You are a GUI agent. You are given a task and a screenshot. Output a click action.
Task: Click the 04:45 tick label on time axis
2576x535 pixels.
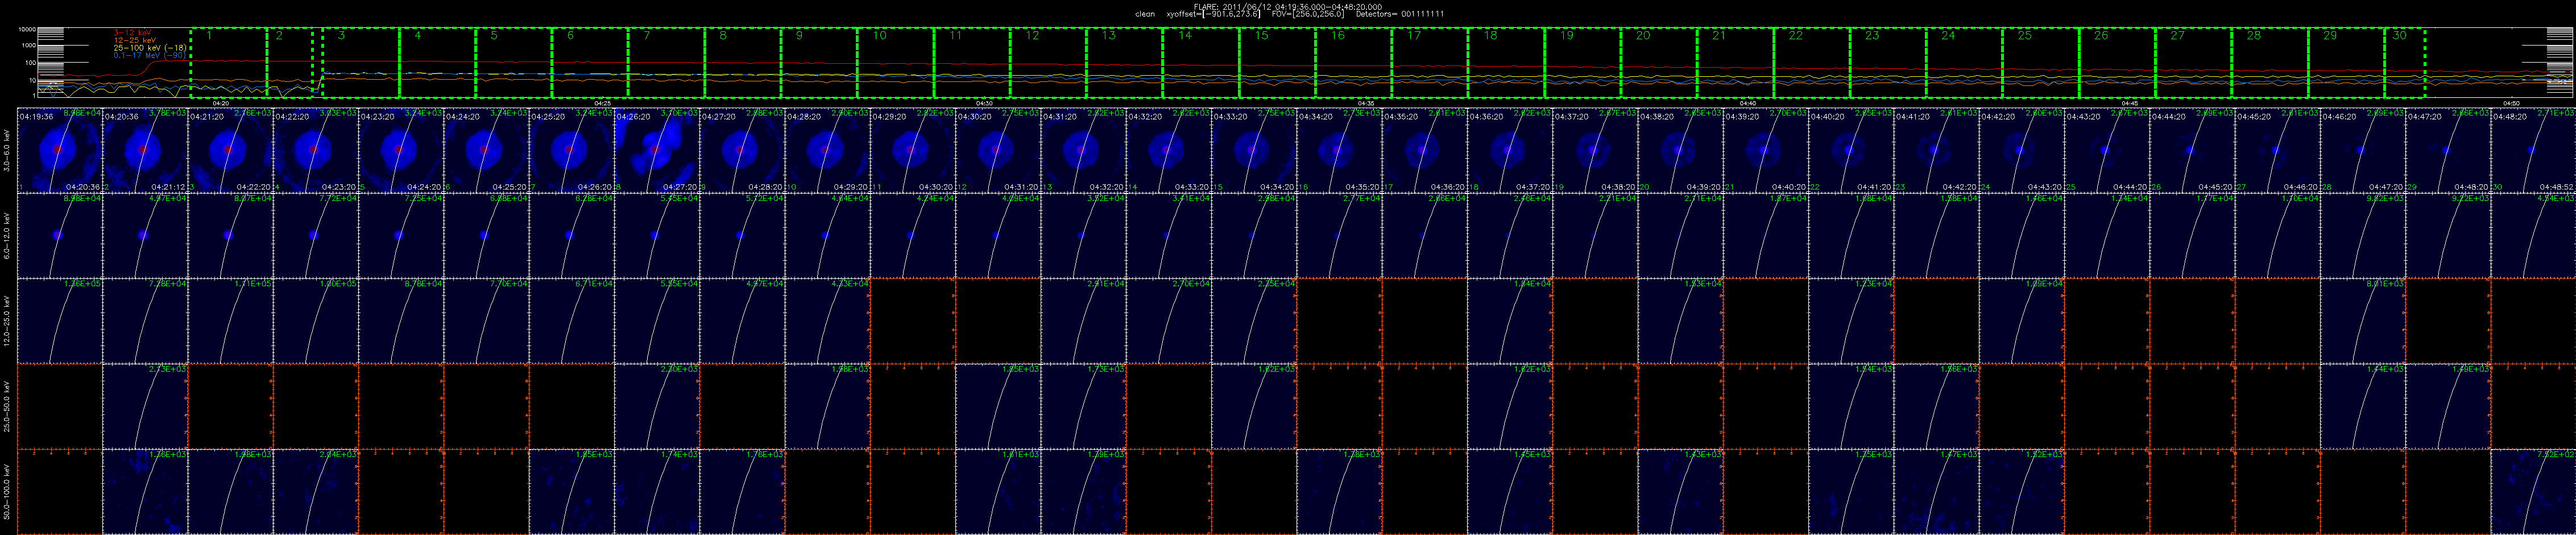point(2130,102)
